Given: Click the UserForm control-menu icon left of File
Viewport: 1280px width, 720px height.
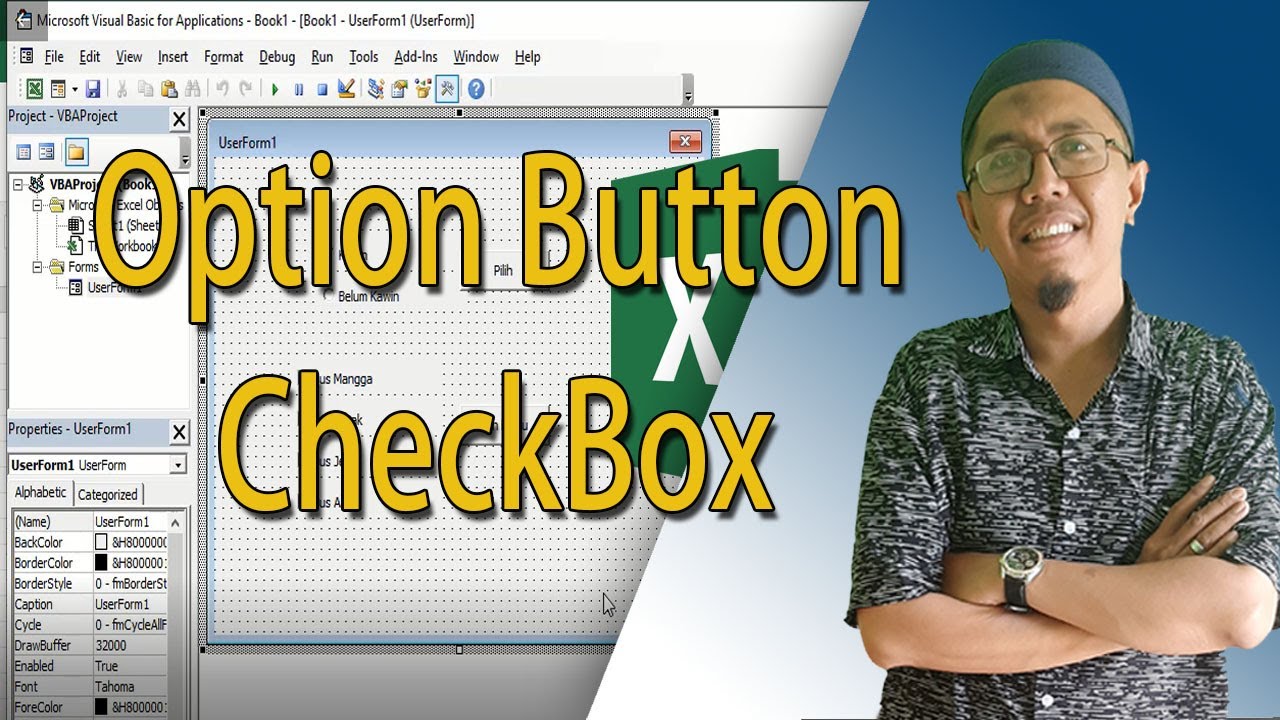Looking at the screenshot, I should [26, 57].
